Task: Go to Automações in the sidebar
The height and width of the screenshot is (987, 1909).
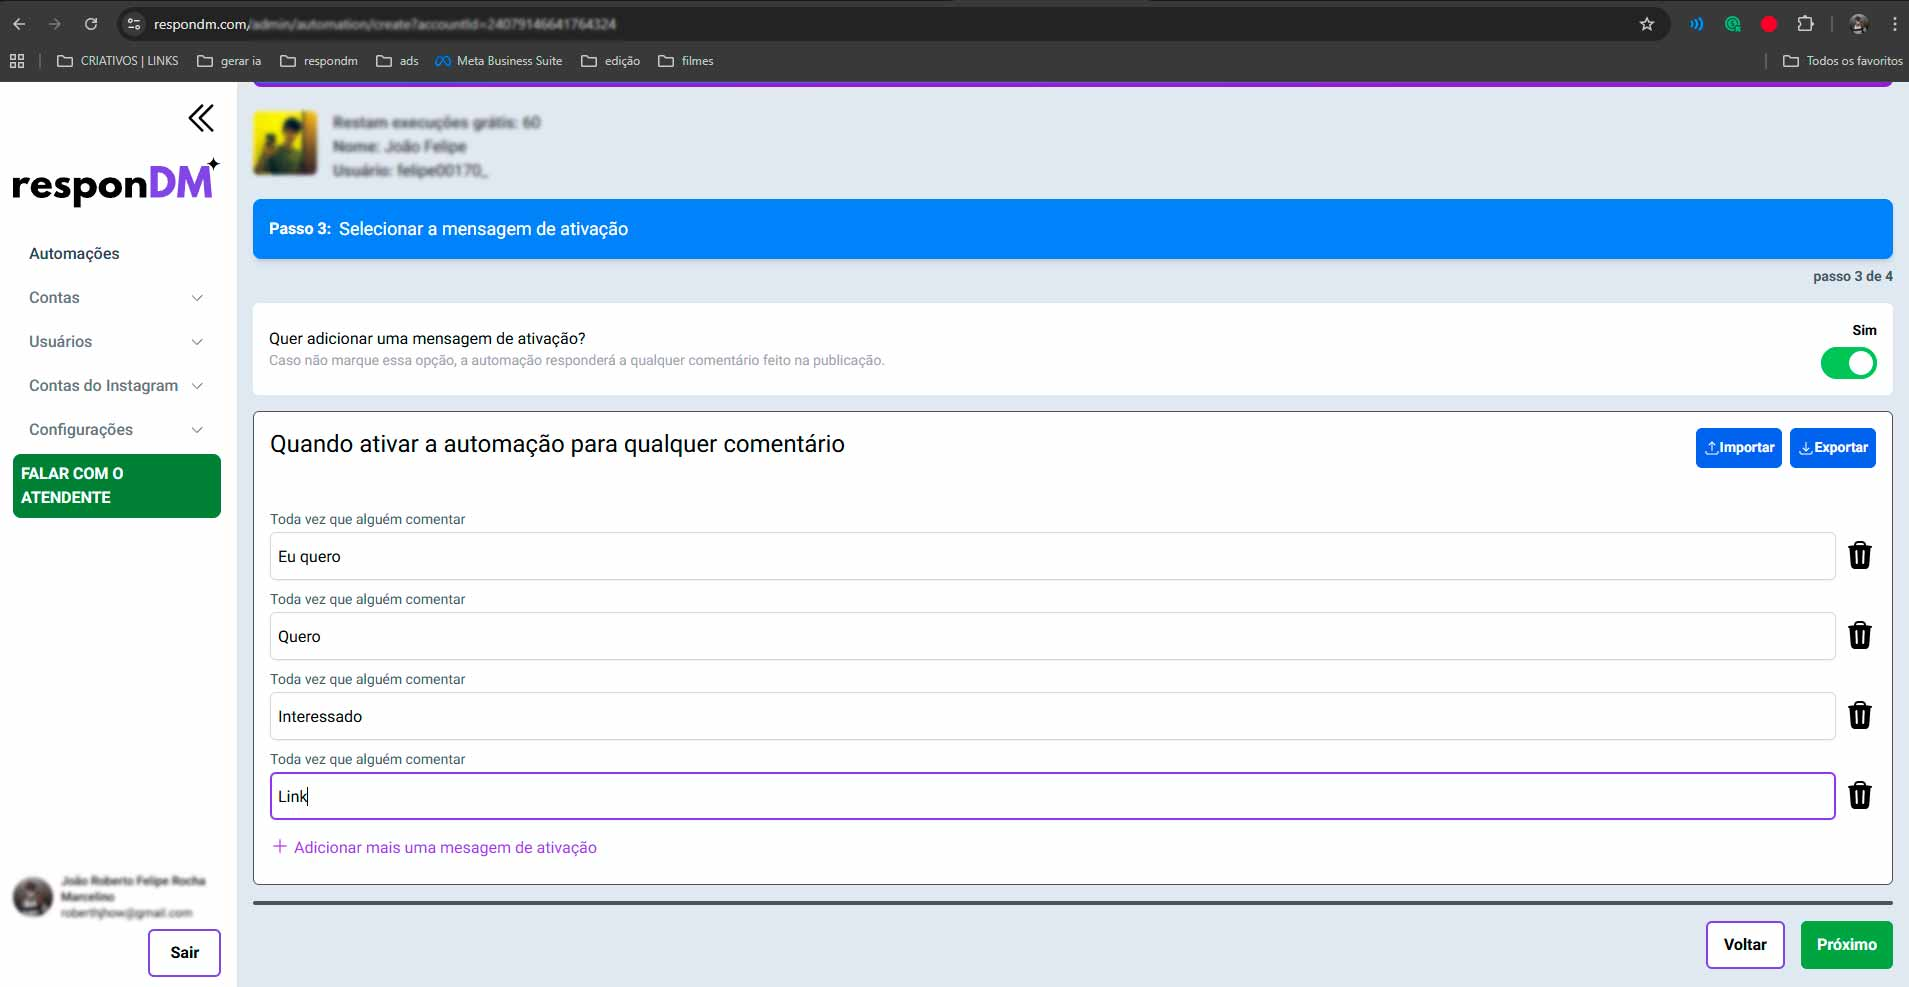Action: coord(74,254)
